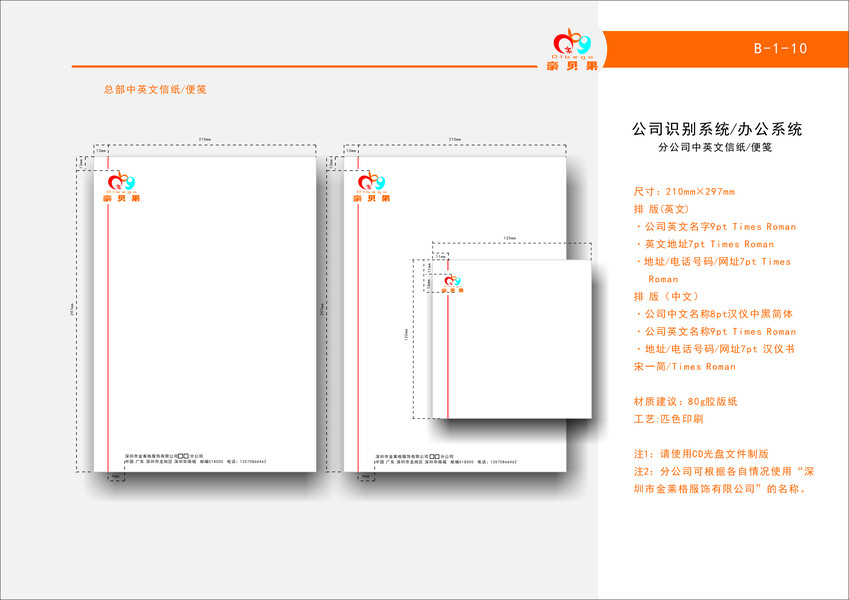Click the small logo on the square notepad
849x600 pixels.
453,284
